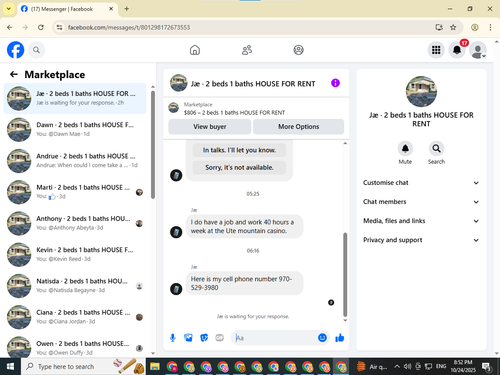The image size is (500, 375).
Task: Open the emoji picker in message box
Action: click(322, 338)
